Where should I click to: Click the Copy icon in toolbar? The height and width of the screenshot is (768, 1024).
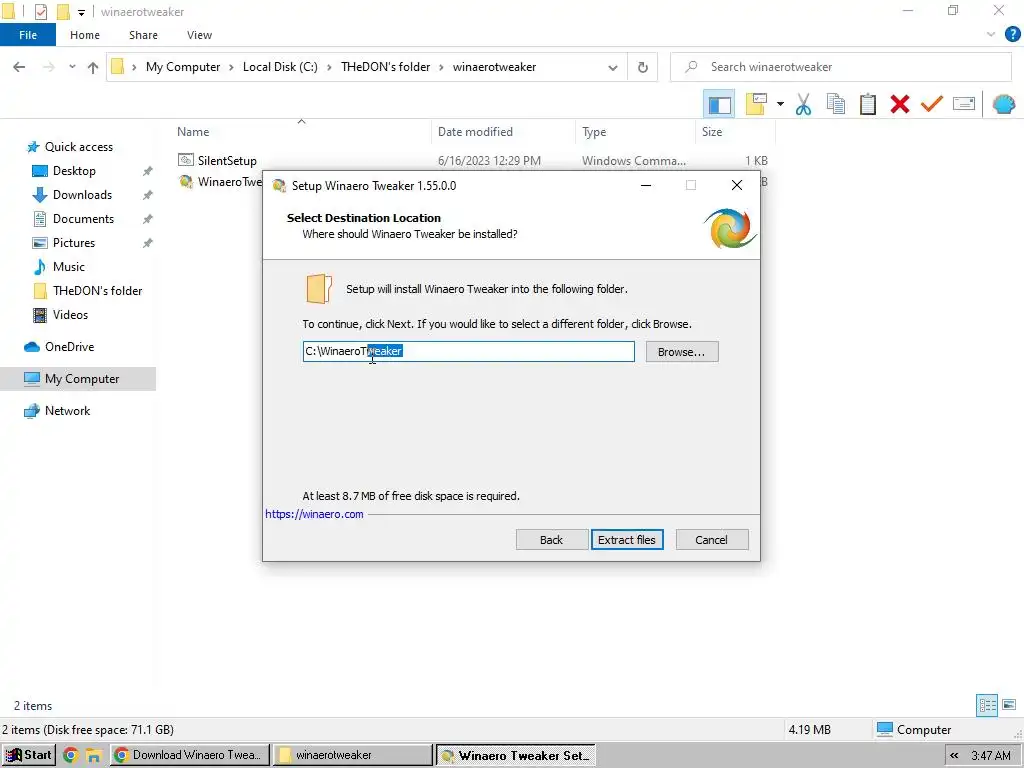pyautogui.click(x=835, y=104)
